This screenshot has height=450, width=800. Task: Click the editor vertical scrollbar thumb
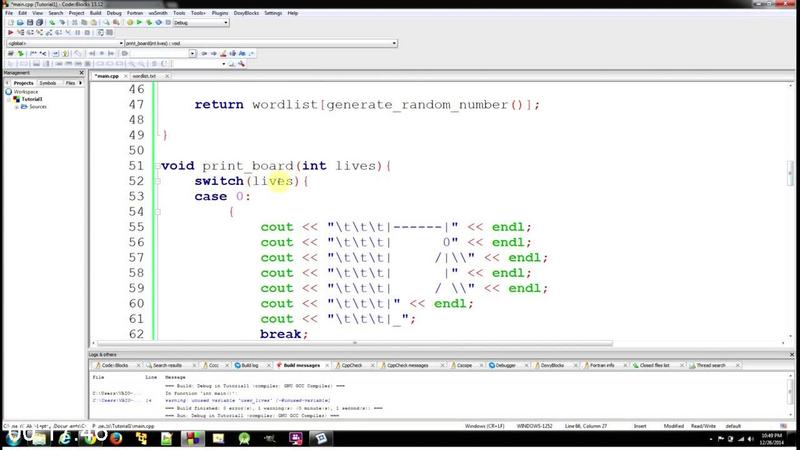[790, 173]
